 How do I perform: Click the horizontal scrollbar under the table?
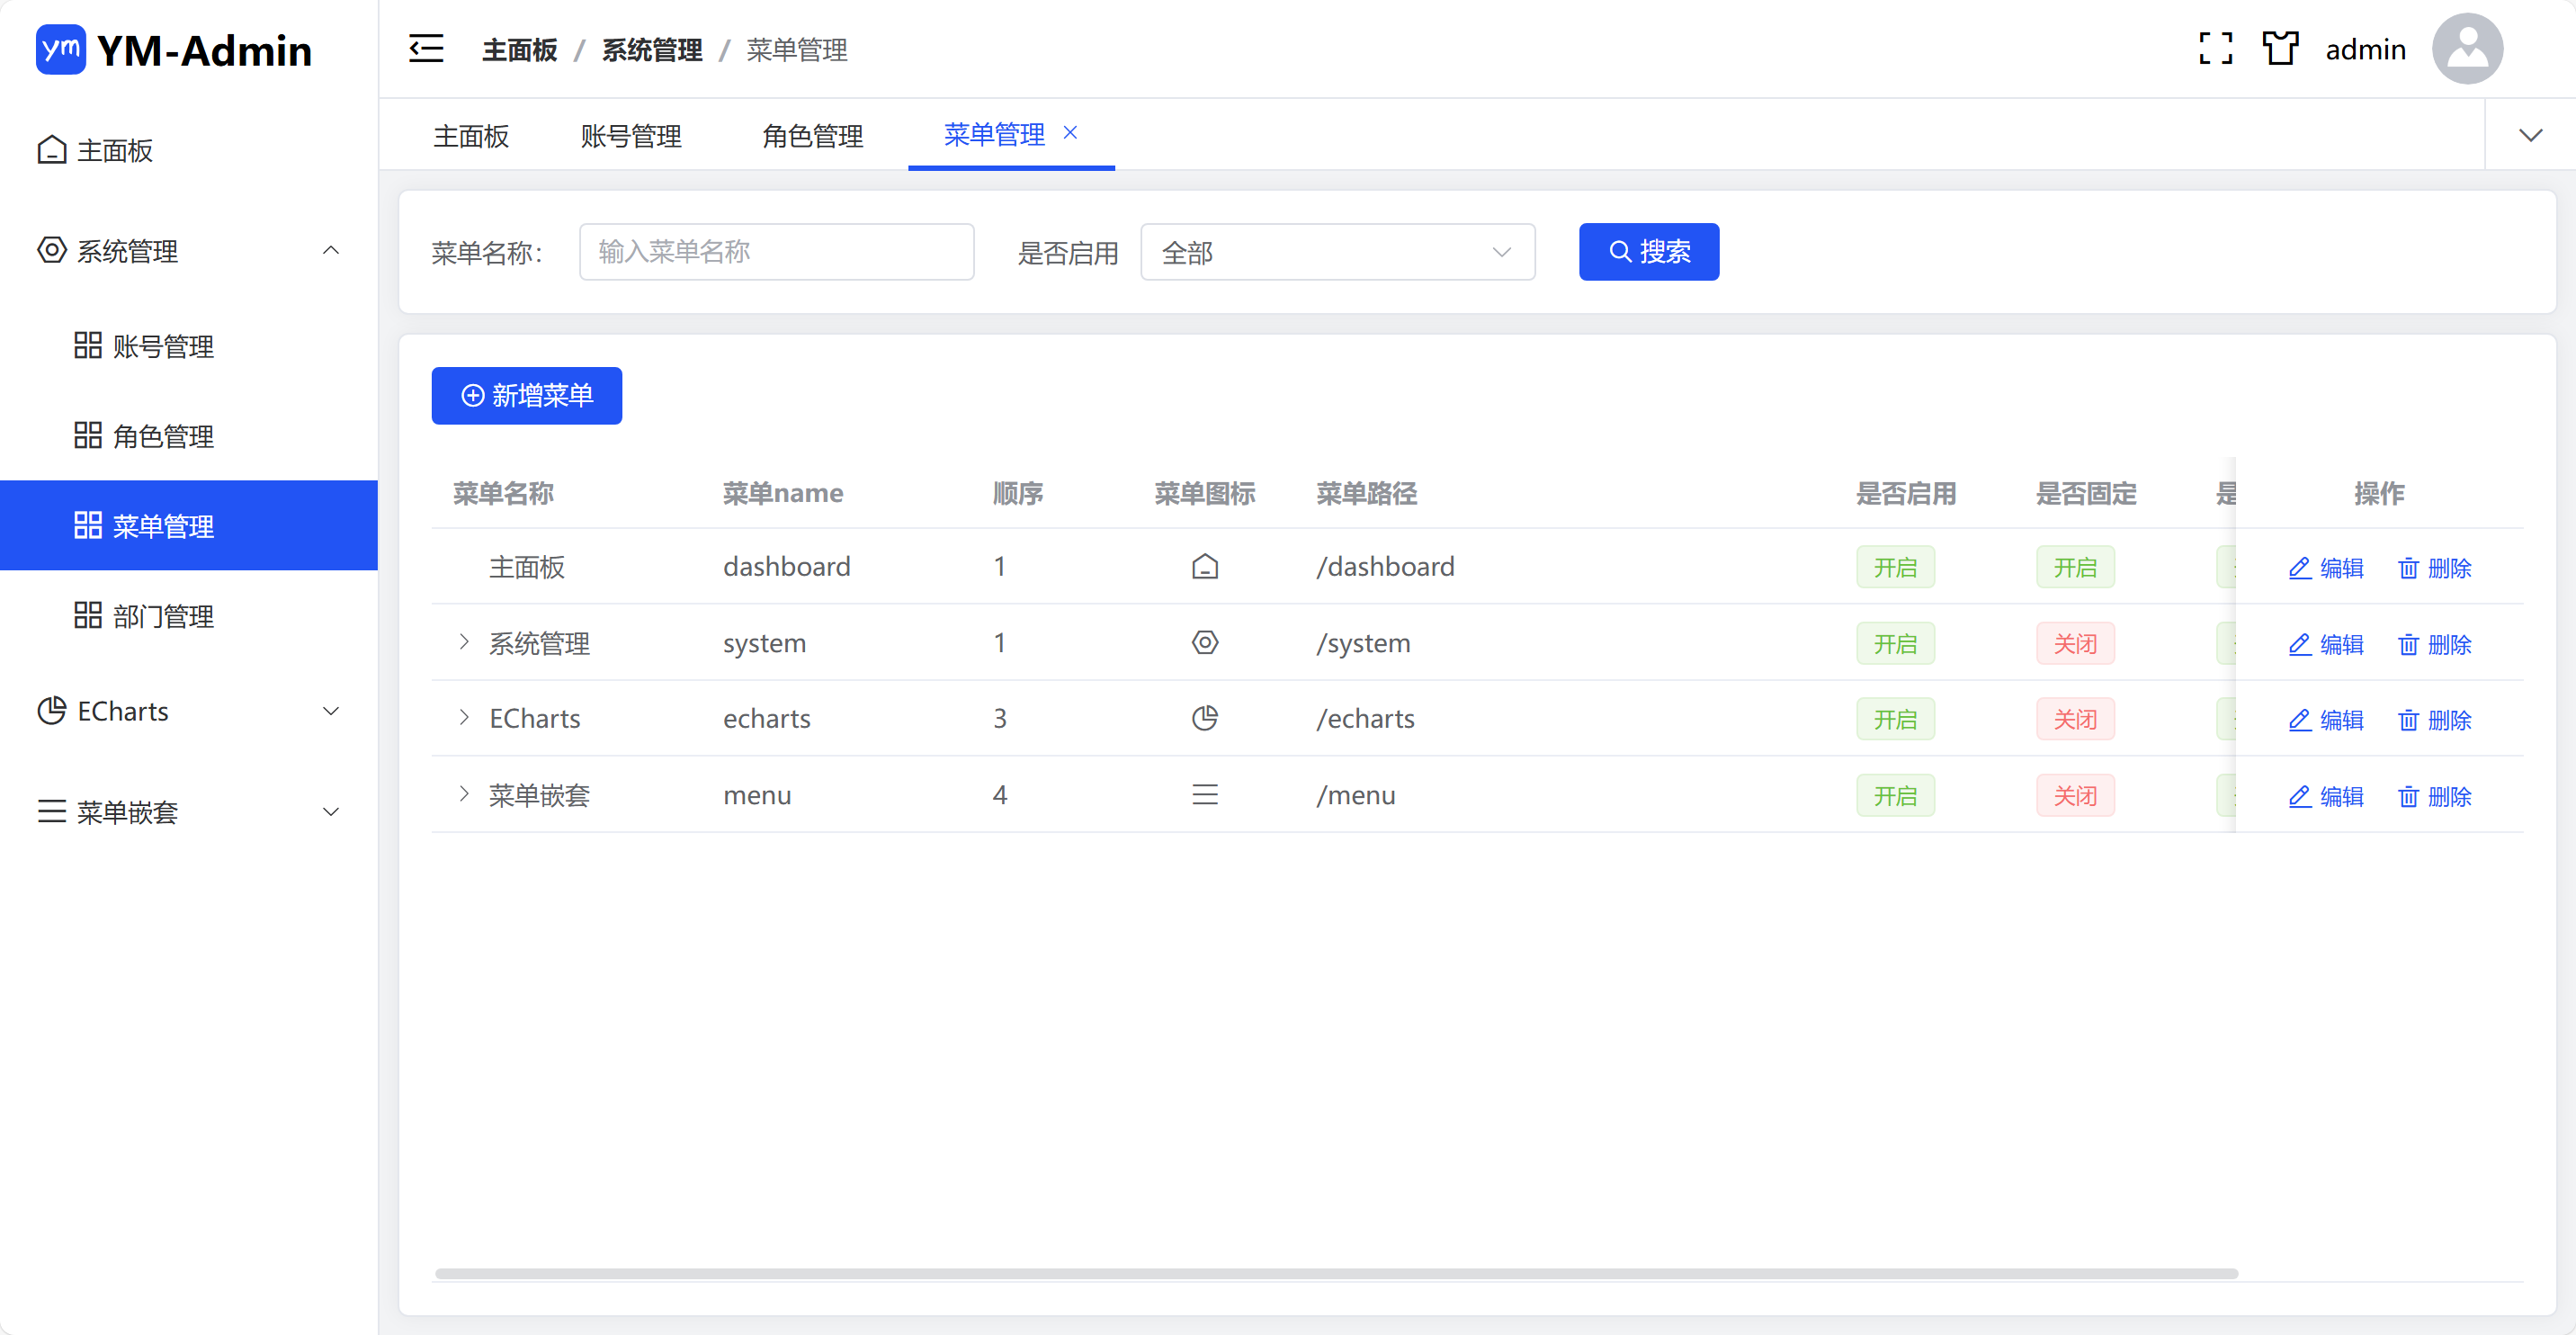(1335, 1274)
